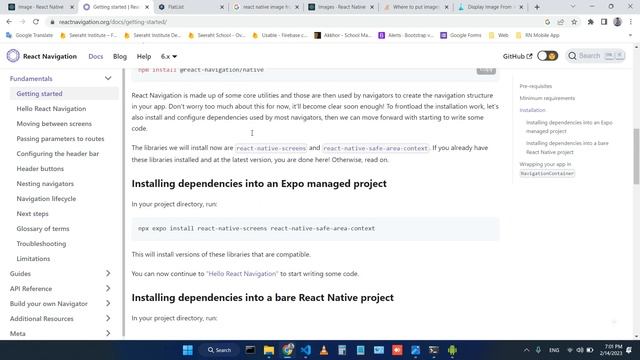This screenshot has width=640, height=360.
Task: Open Nesting navigators sidebar page
Action: click(x=45, y=184)
